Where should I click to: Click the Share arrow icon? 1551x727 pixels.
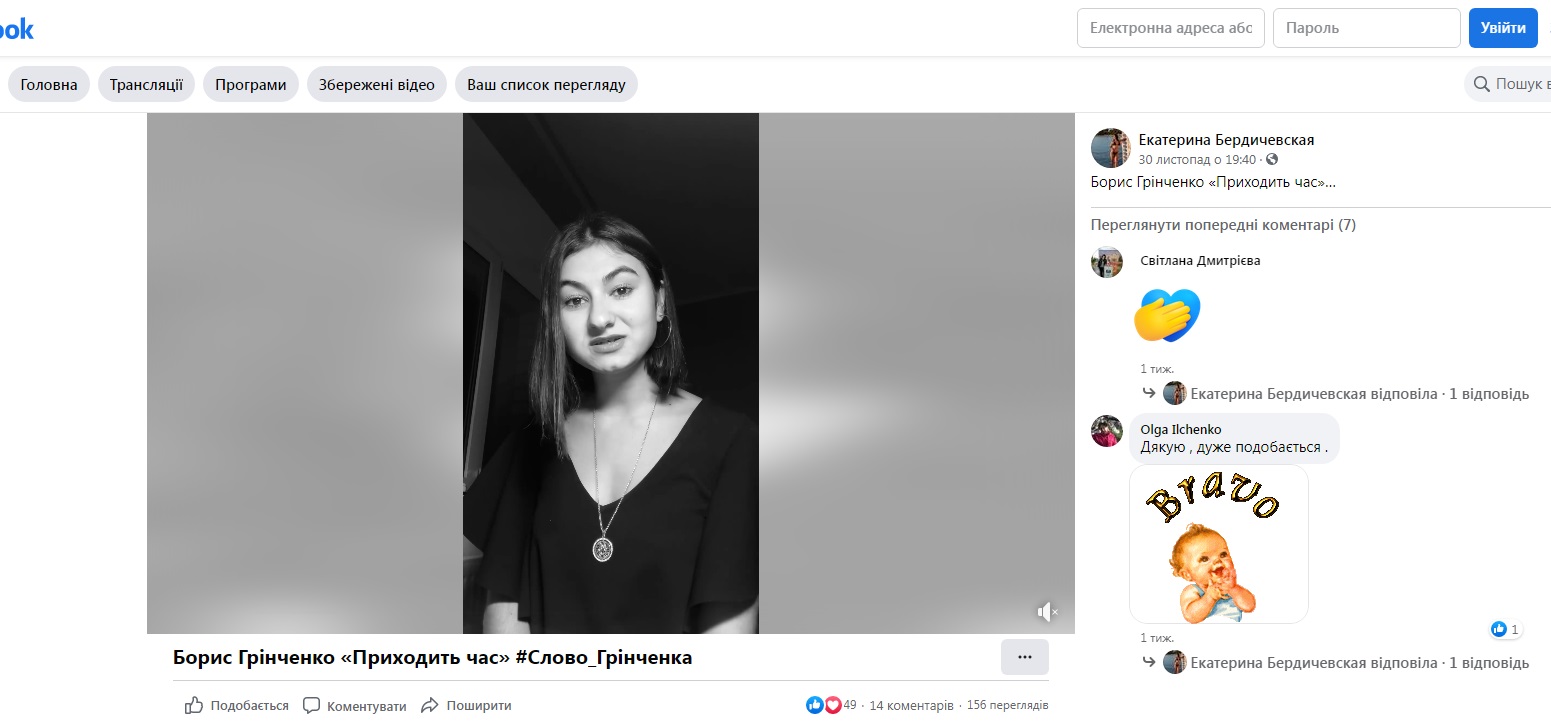click(430, 705)
